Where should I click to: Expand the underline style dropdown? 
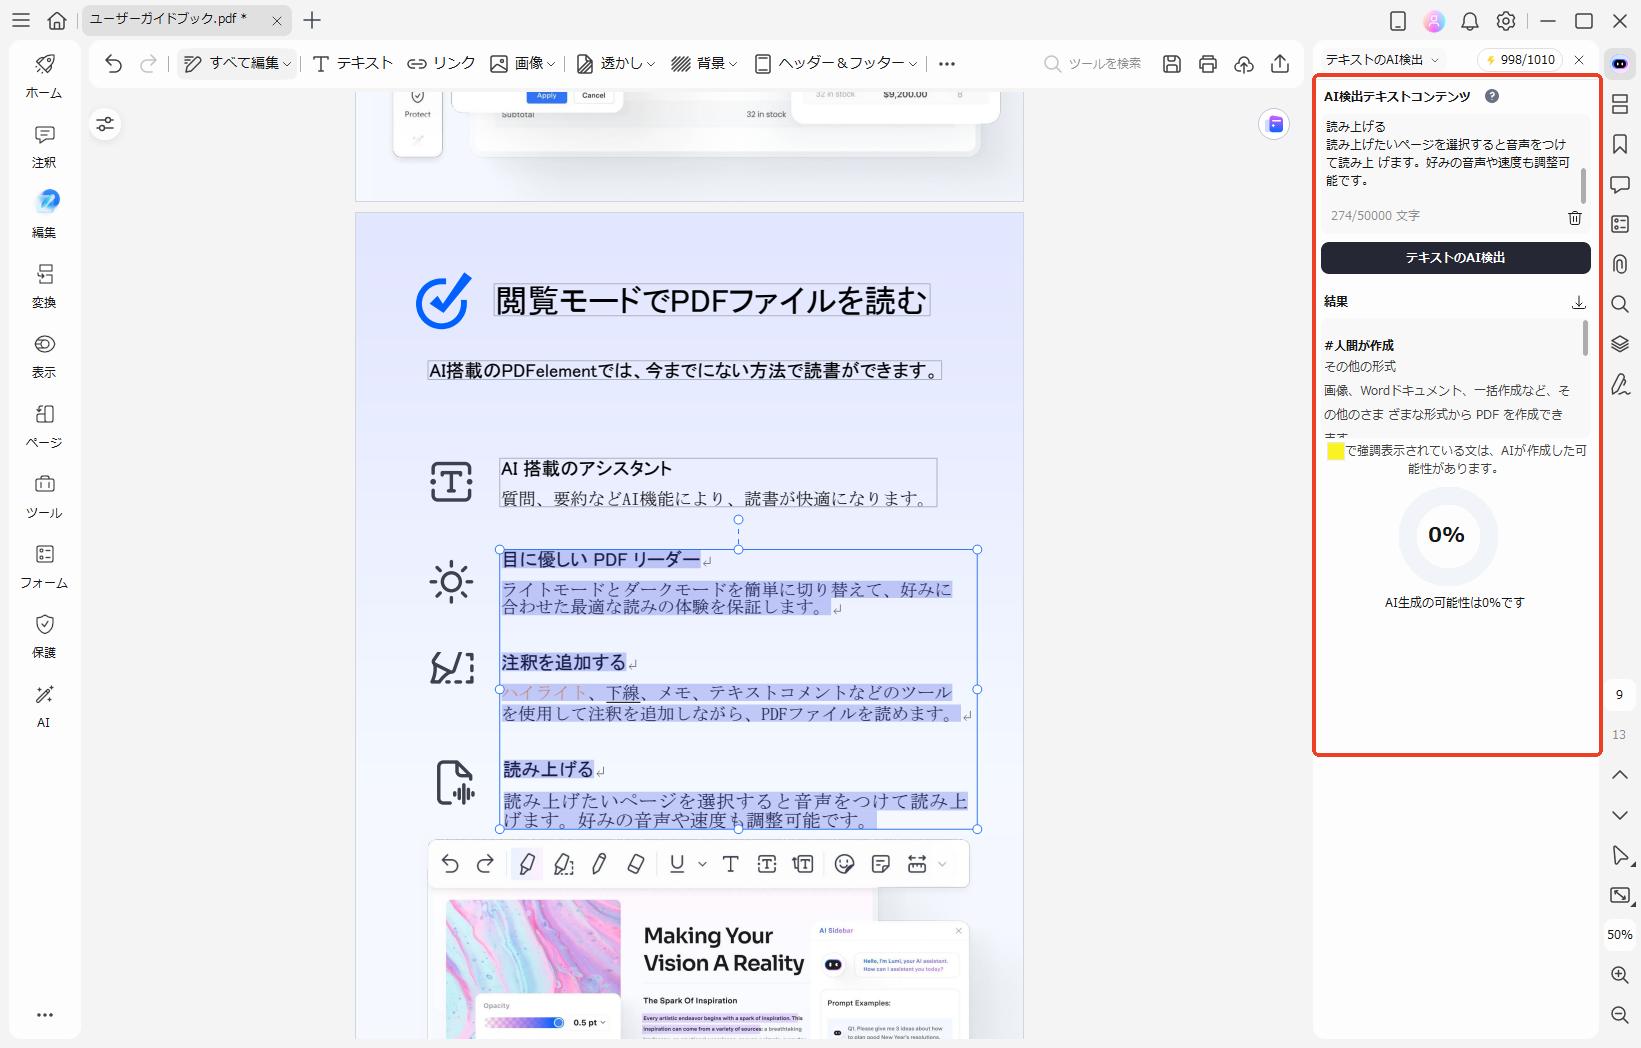pyautogui.click(x=701, y=864)
